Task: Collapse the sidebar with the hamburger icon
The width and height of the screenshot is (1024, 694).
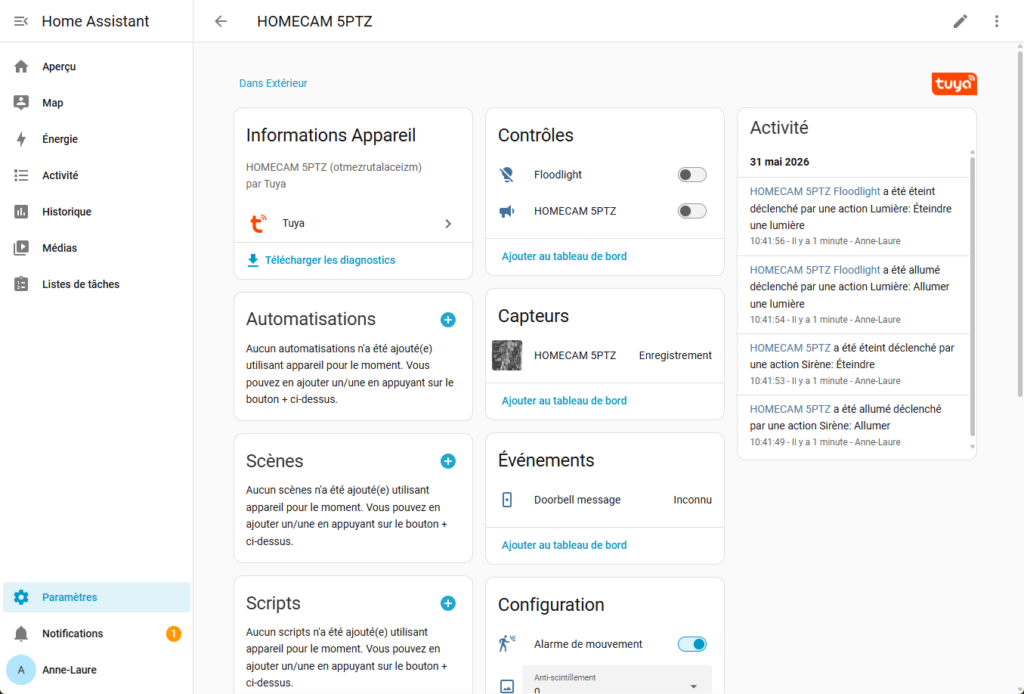Action: (21, 21)
